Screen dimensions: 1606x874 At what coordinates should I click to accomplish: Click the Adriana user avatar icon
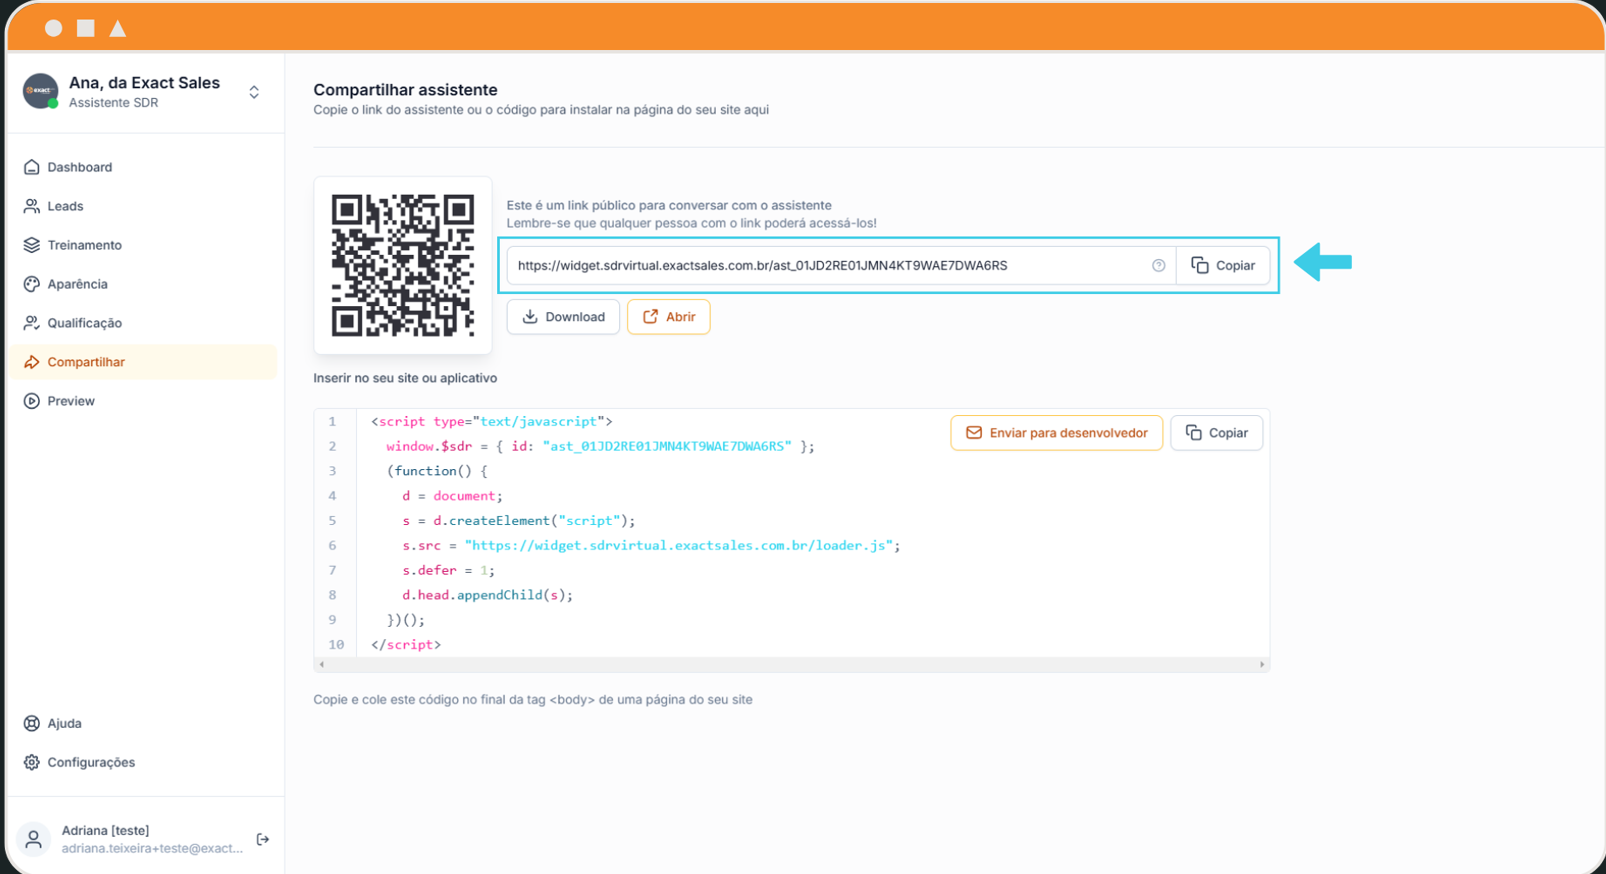34,839
